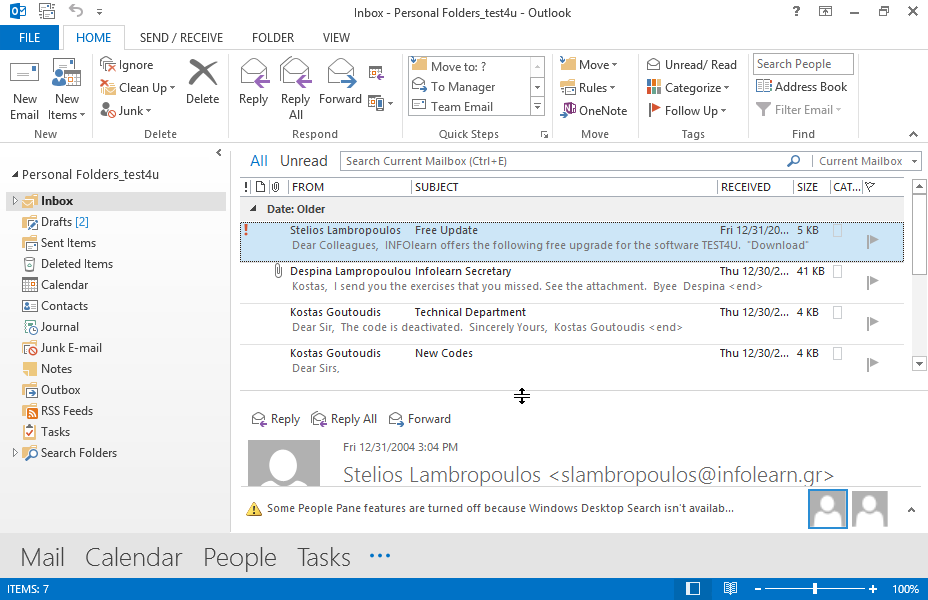This screenshot has width=928, height=600.
Task: Open the FILE tab
Action: pos(30,38)
